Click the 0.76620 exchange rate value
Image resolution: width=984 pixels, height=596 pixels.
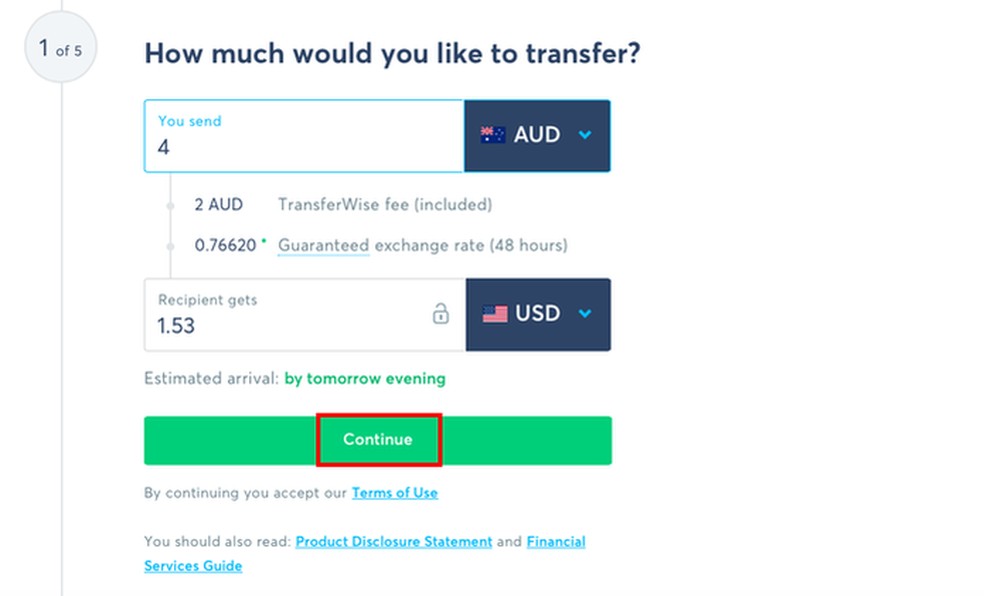pos(225,245)
